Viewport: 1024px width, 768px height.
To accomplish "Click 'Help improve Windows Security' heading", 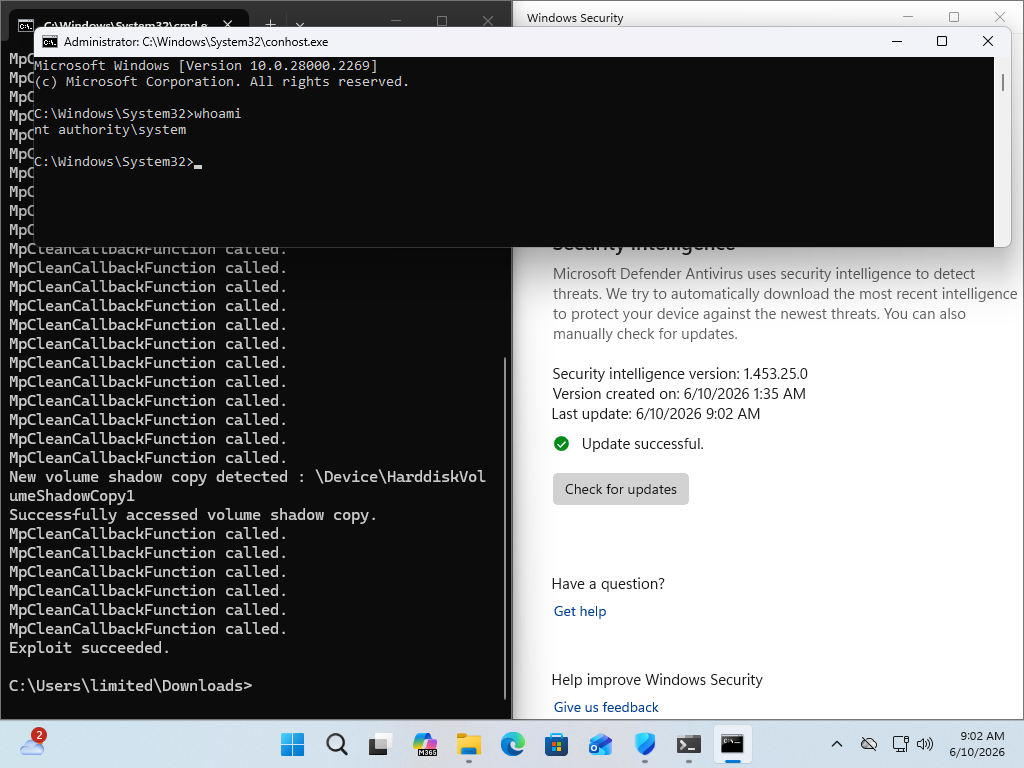I will pyautogui.click(x=657, y=680).
